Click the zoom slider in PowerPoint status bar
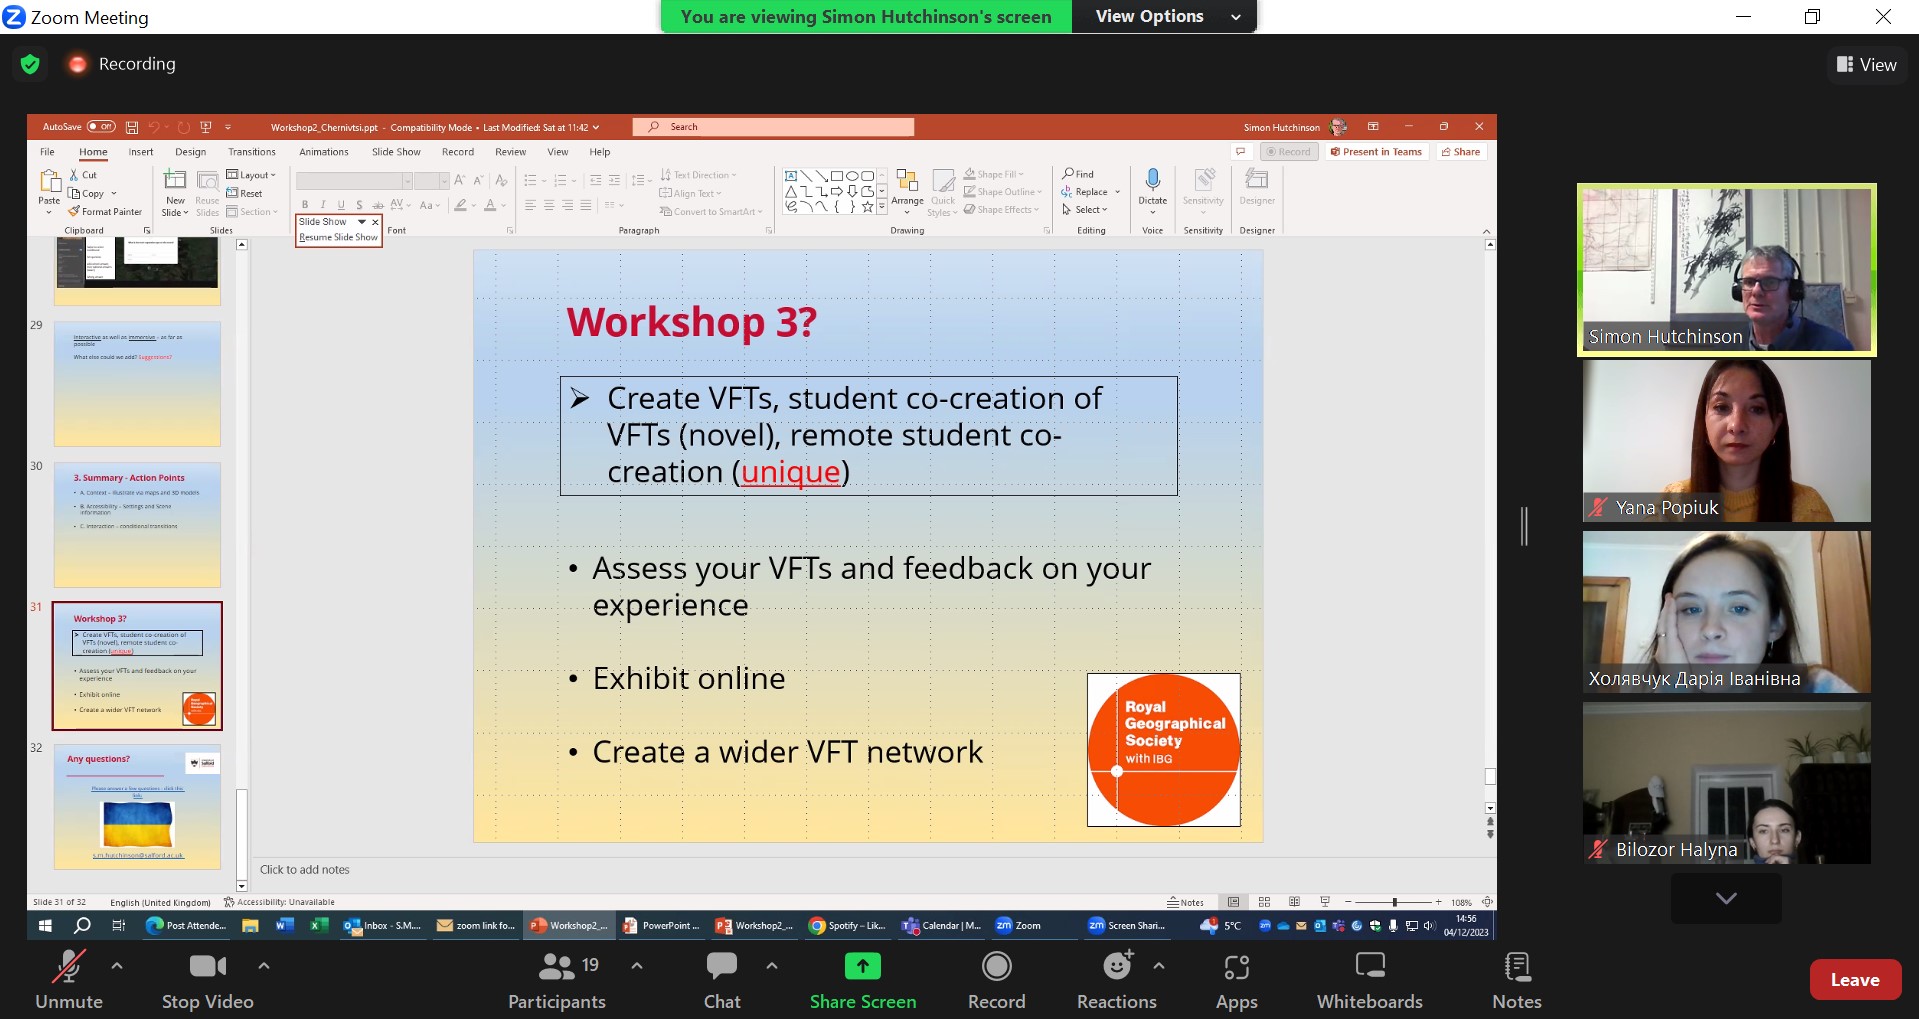1919x1019 pixels. pyautogui.click(x=1394, y=902)
